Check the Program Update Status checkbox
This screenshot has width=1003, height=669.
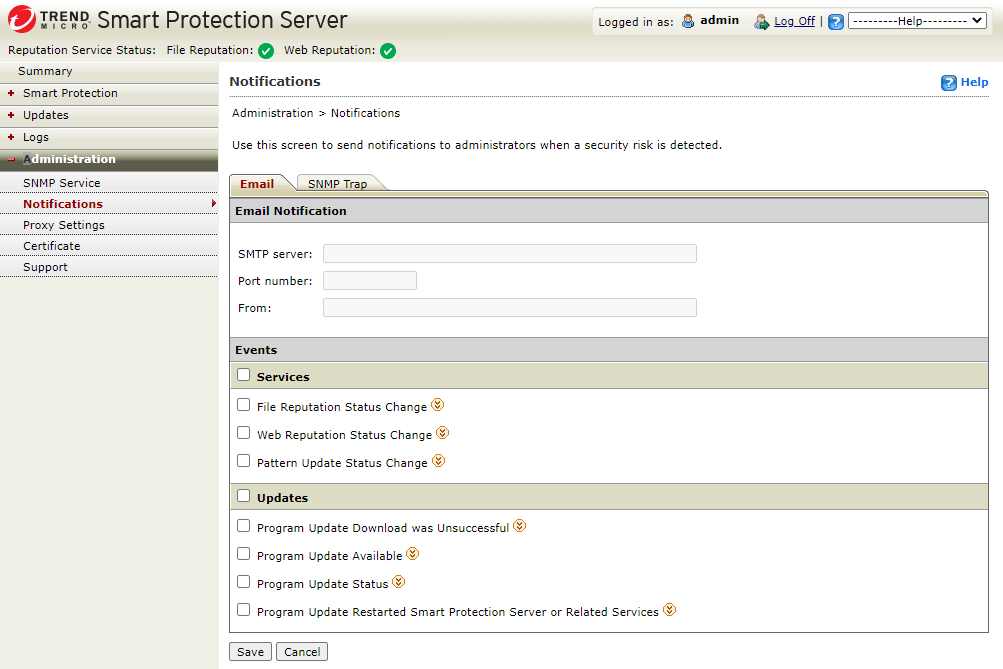click(243, 582)
